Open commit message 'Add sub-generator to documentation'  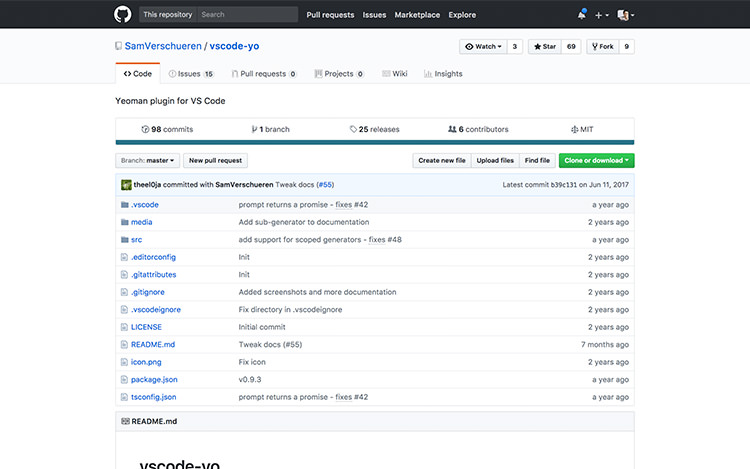[x=304, y=222]
